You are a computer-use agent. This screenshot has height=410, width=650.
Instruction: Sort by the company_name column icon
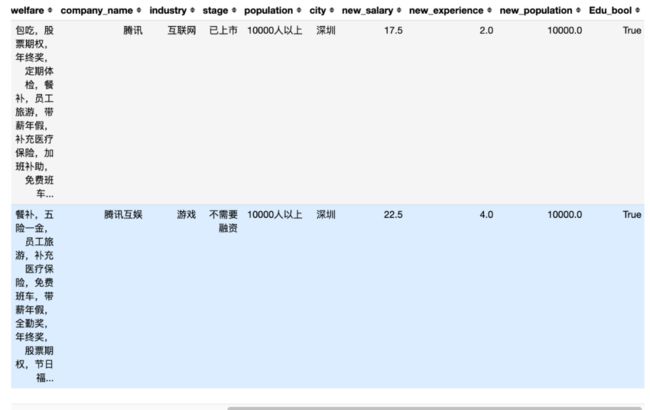click(139, 10)
